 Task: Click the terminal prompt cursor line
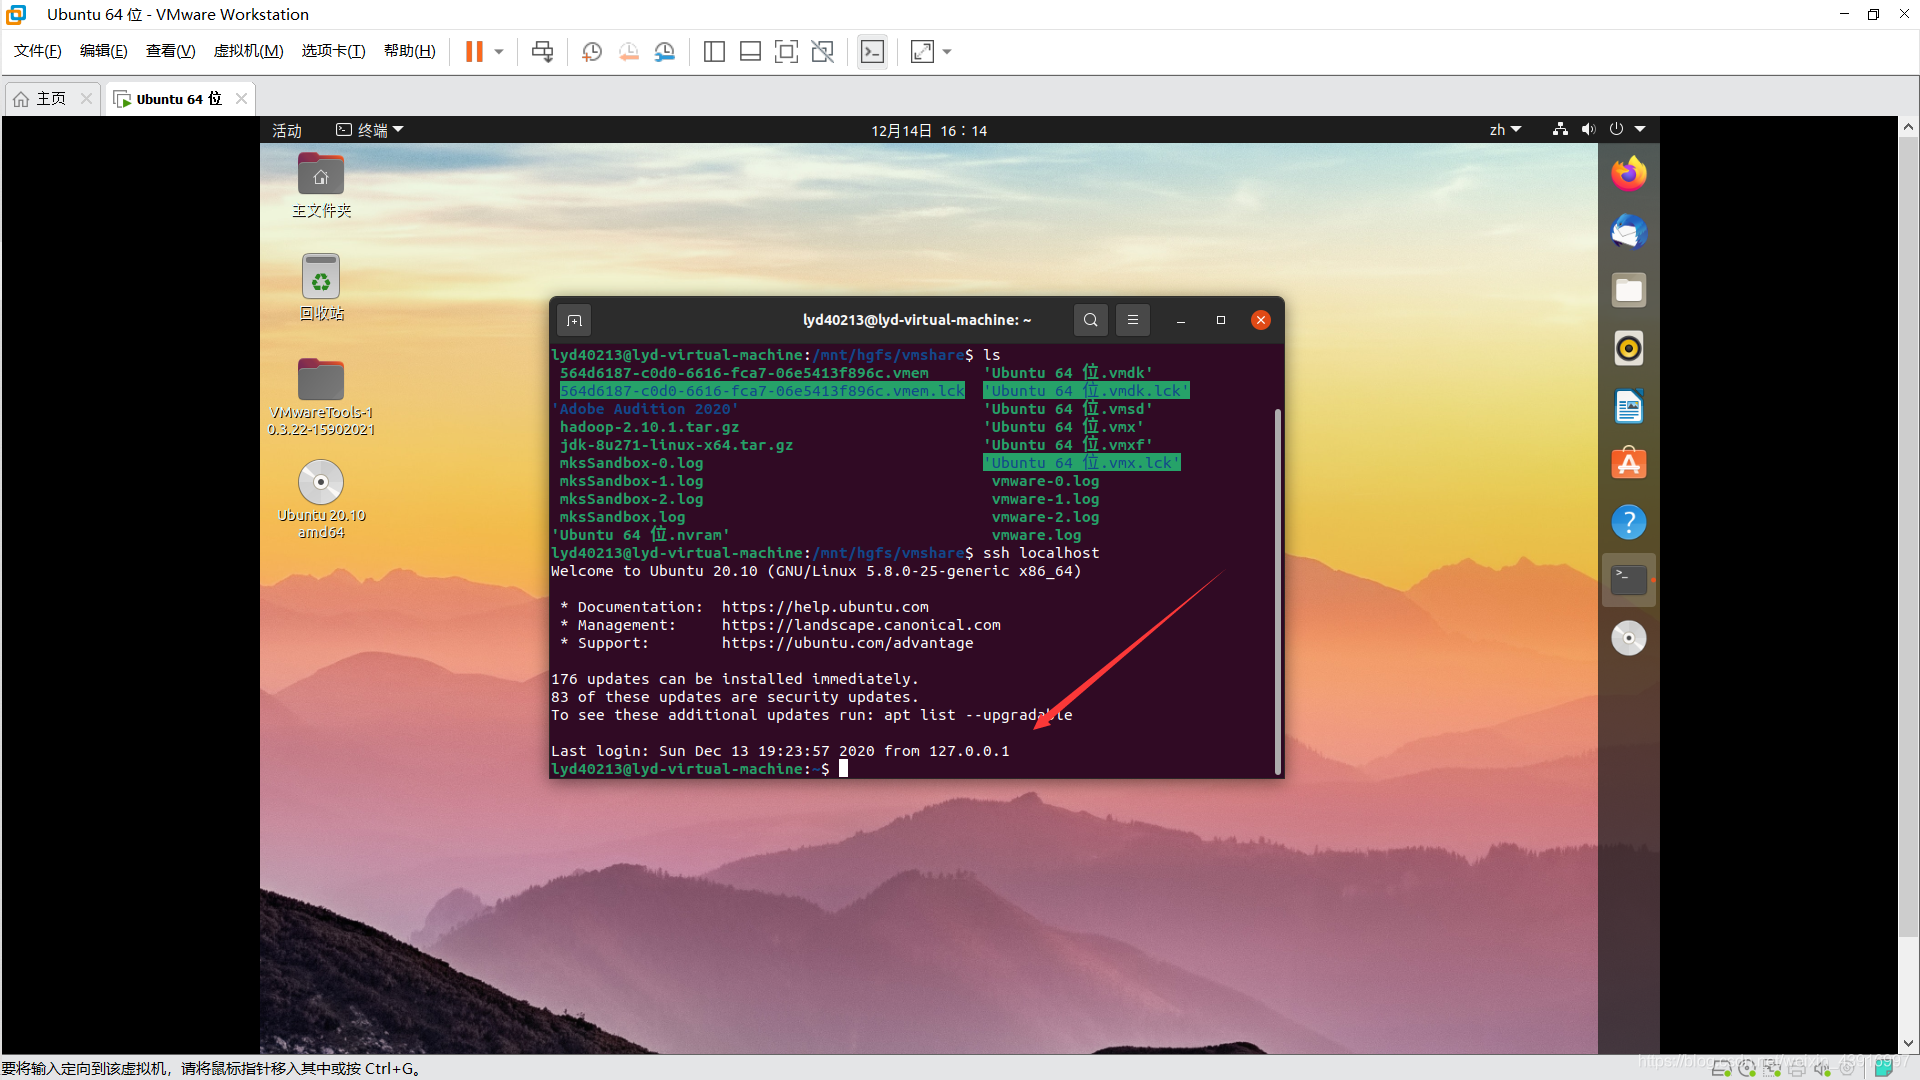[x=699, y=769]
